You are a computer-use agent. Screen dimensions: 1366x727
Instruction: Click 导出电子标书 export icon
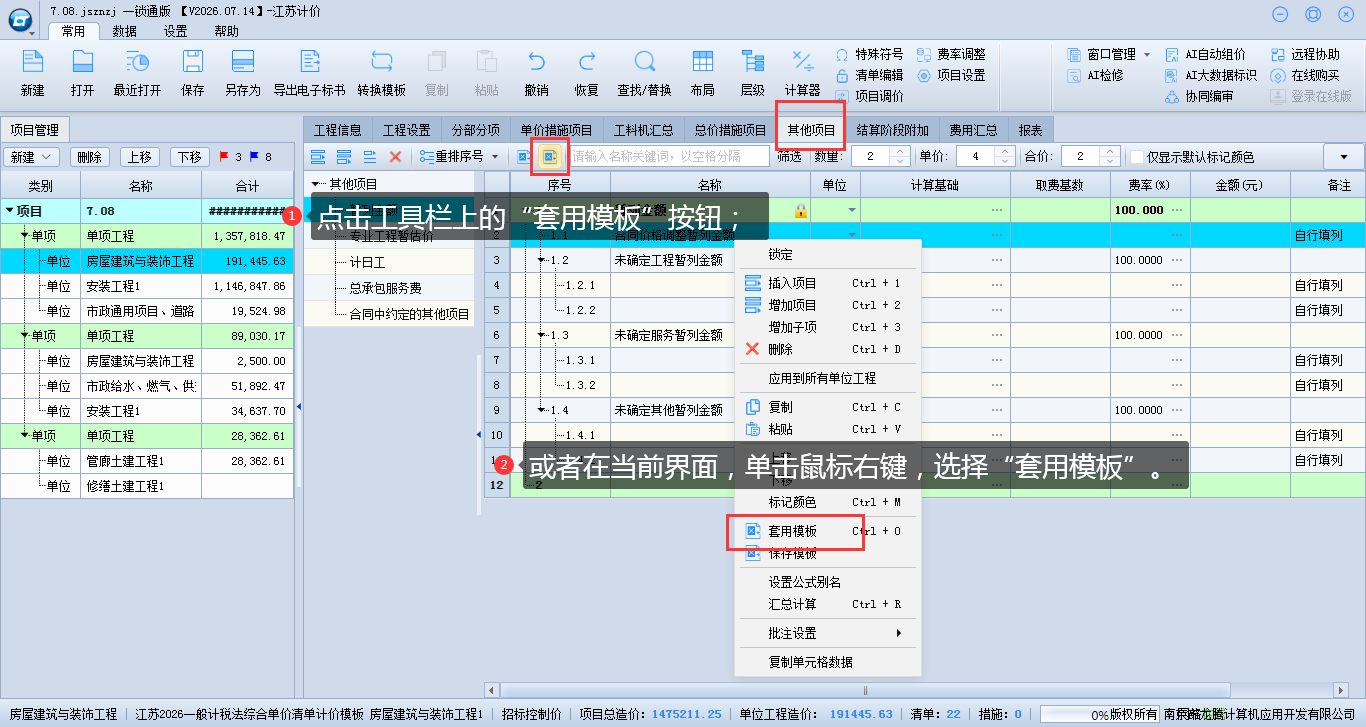click(x=309, y=72)
